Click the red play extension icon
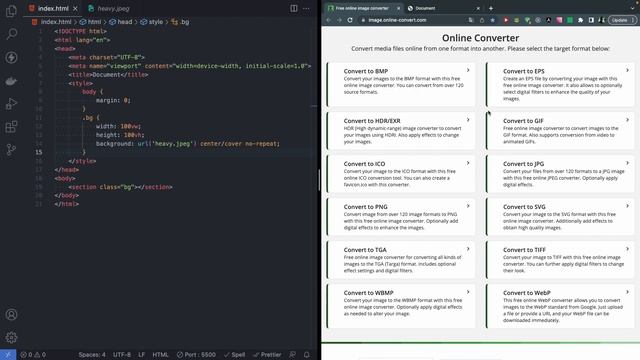Image resolution: width=640 pixels, height=360 pixels. pos(506,20)
